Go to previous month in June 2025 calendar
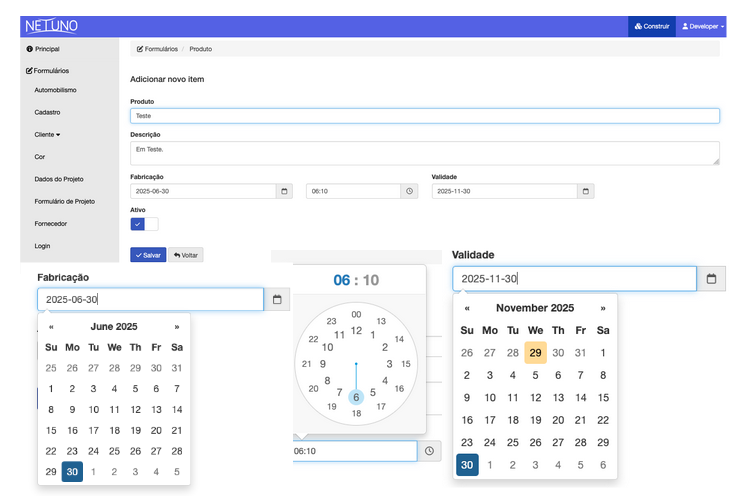The width and height of the screenshot is (744, 500). tap(51, 326)
